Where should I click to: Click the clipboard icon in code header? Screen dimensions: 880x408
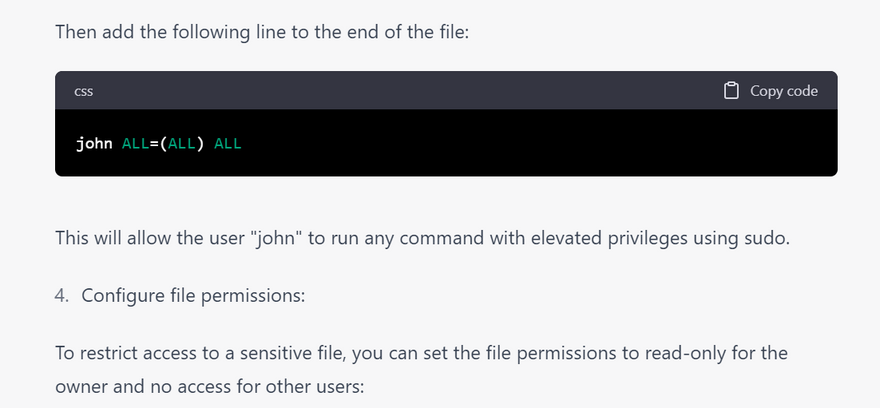click(731, 91)
